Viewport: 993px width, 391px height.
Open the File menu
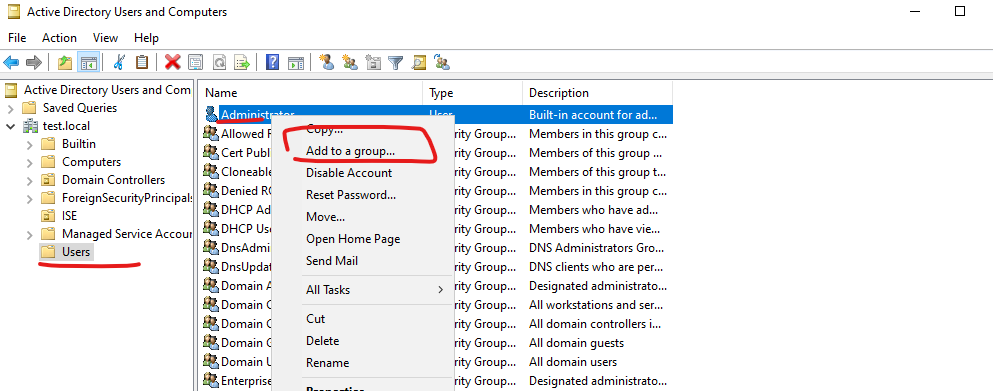(x=17, y=38)
